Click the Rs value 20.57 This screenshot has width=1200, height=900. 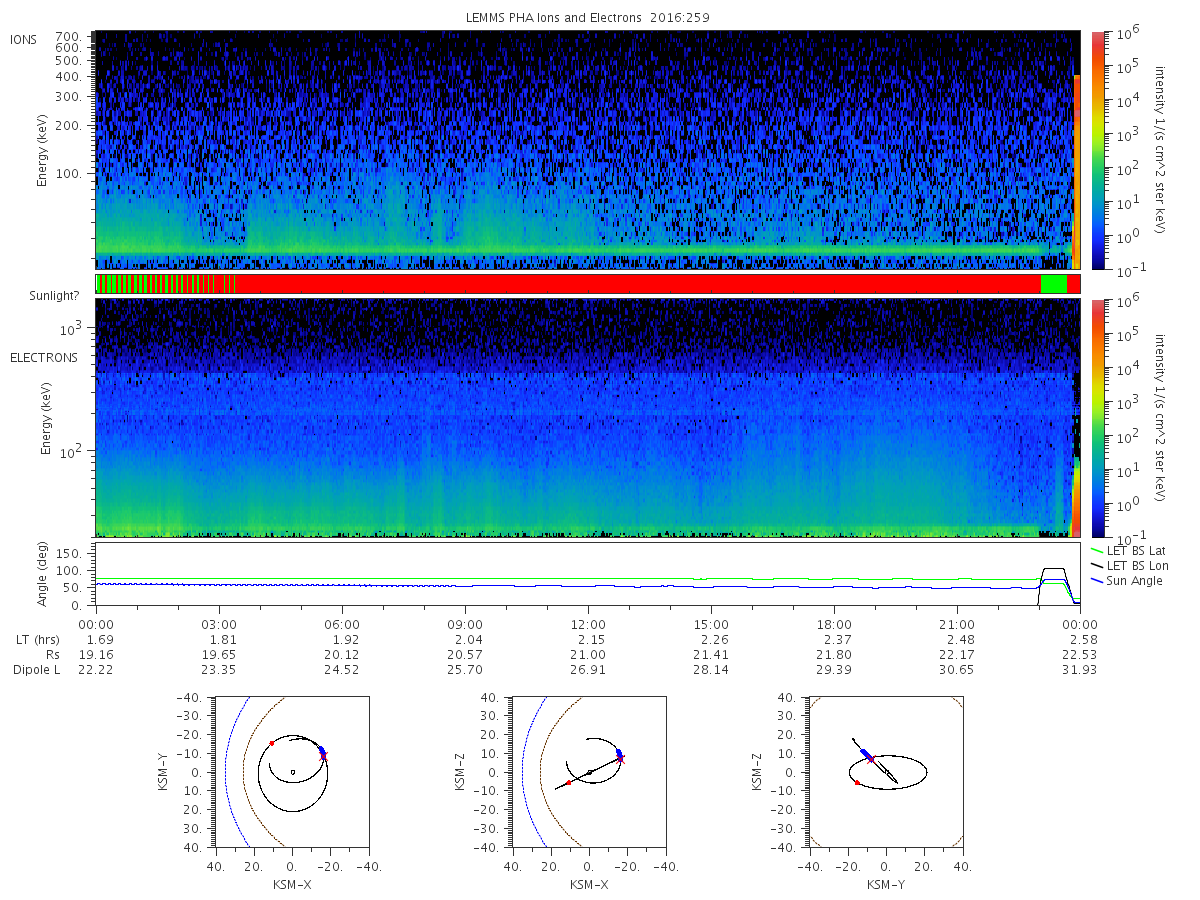465,655
